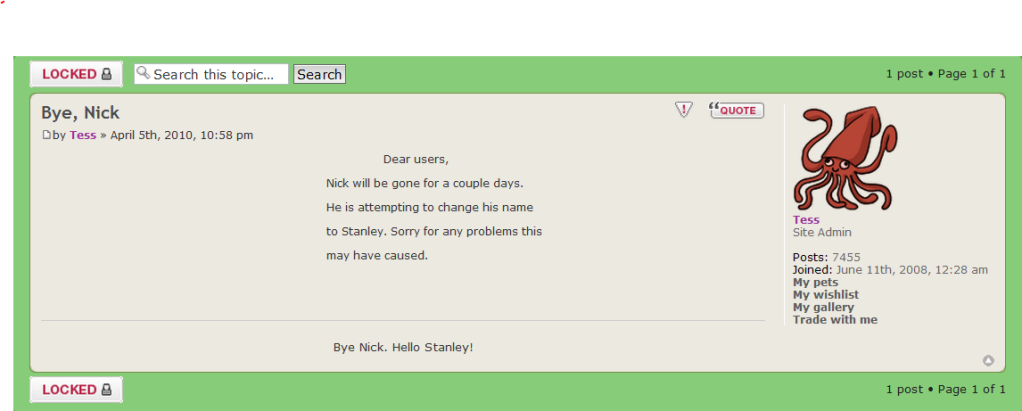Click the magnifying glass in search field

143,73
